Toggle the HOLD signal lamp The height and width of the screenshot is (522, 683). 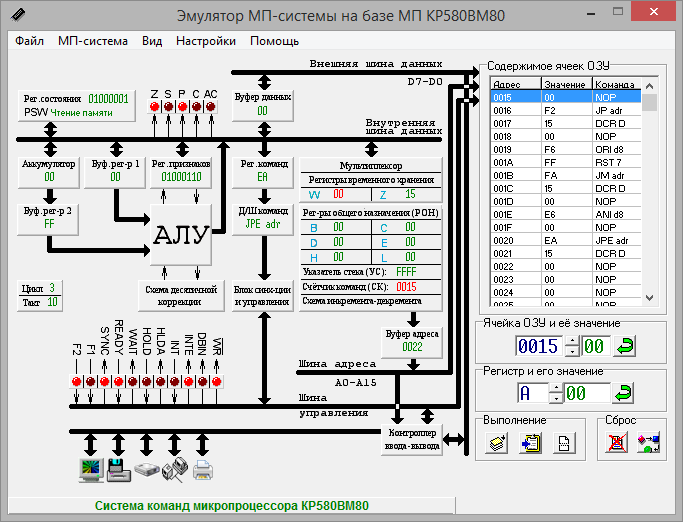(146, 382)
